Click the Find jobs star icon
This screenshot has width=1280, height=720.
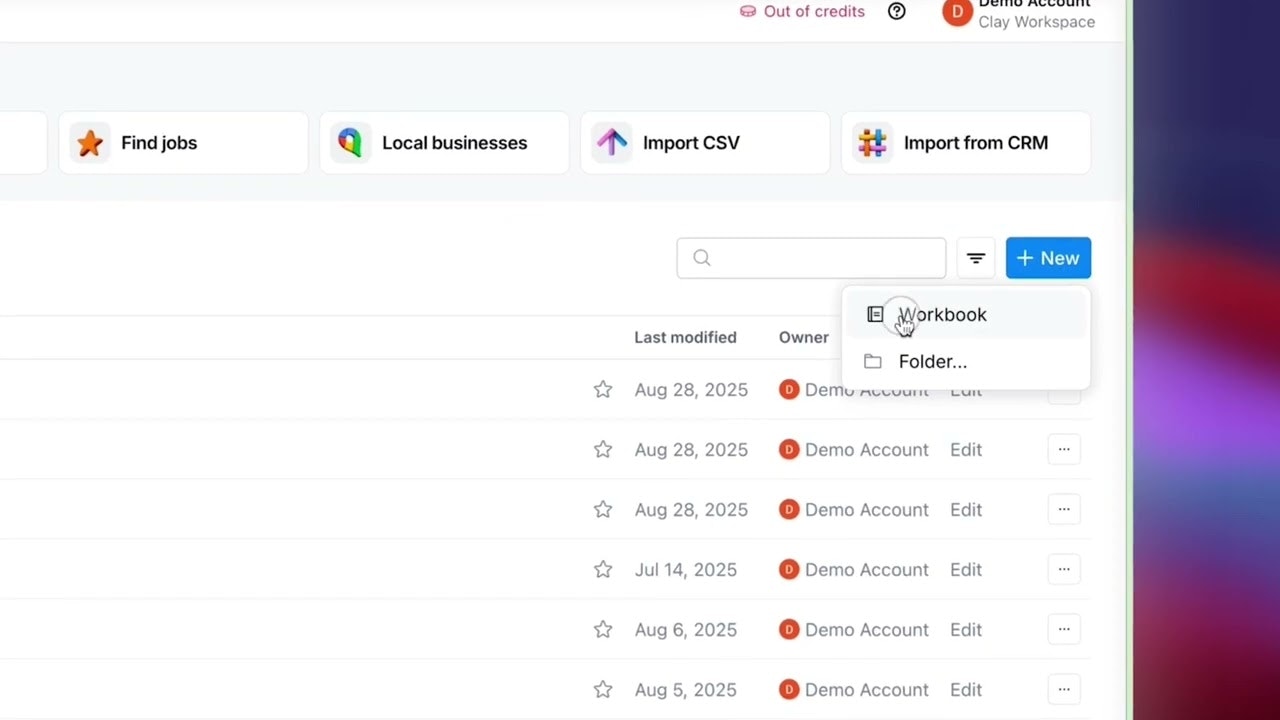coord(90,143)
